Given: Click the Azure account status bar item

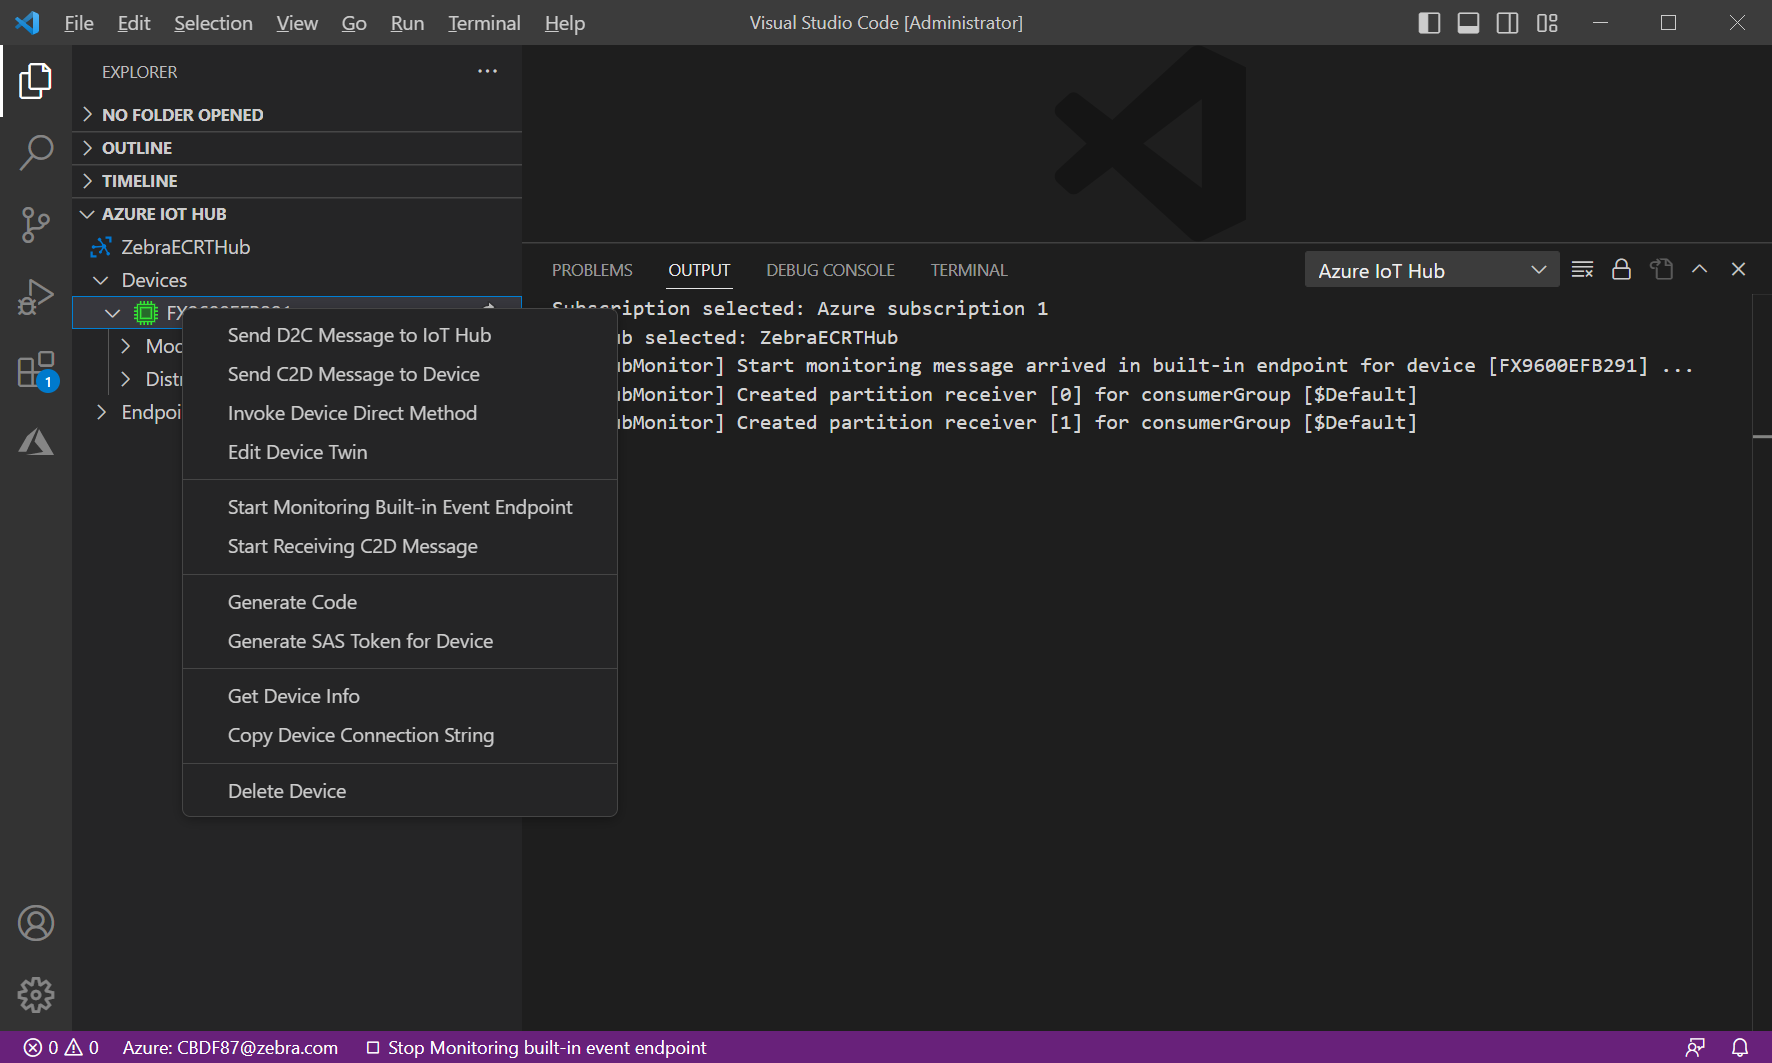Looking at the screenshot, I should click(230, 1047).
